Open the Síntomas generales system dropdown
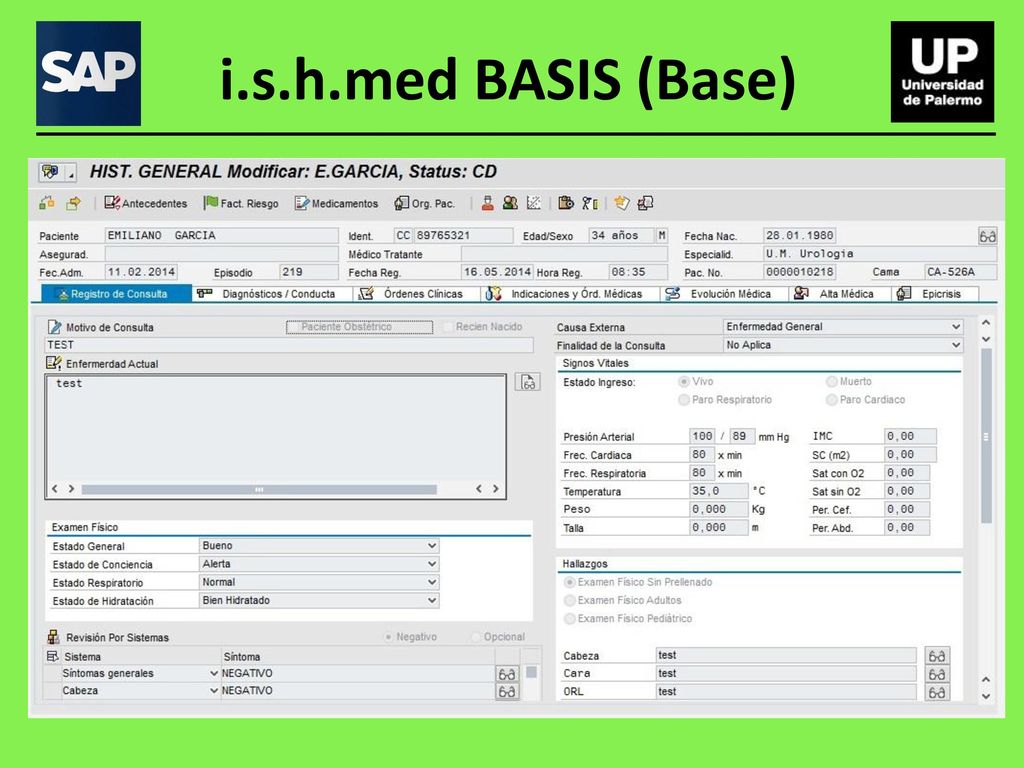The height and width of the screenshot is (768, 1024). click(x=214, y=673)
